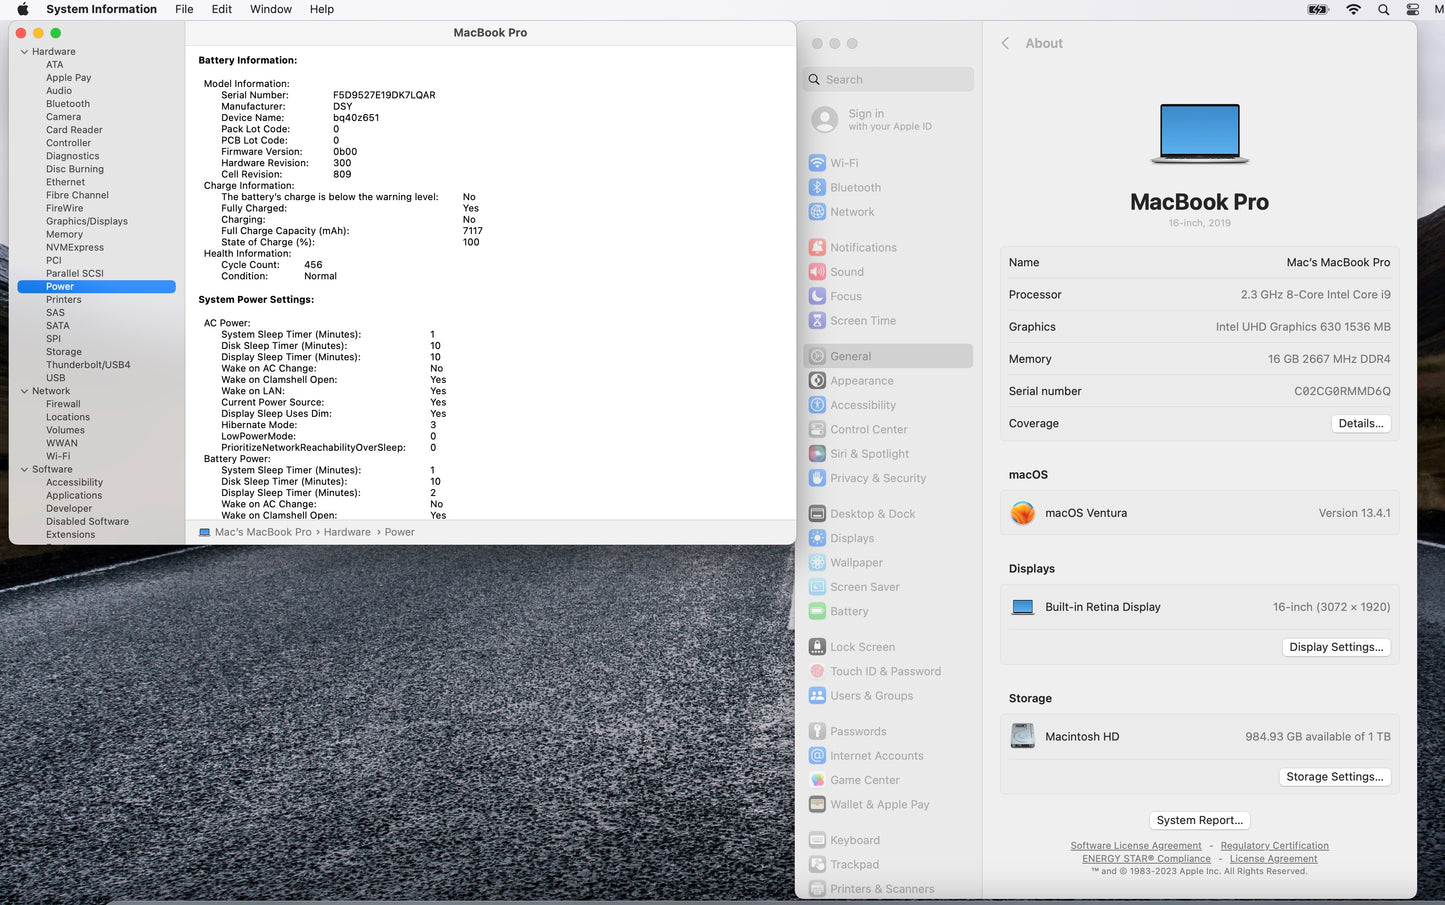This screenshot has height=905, width=1445.
Task: Open the Window menu
Action: (x=270, y=9)
